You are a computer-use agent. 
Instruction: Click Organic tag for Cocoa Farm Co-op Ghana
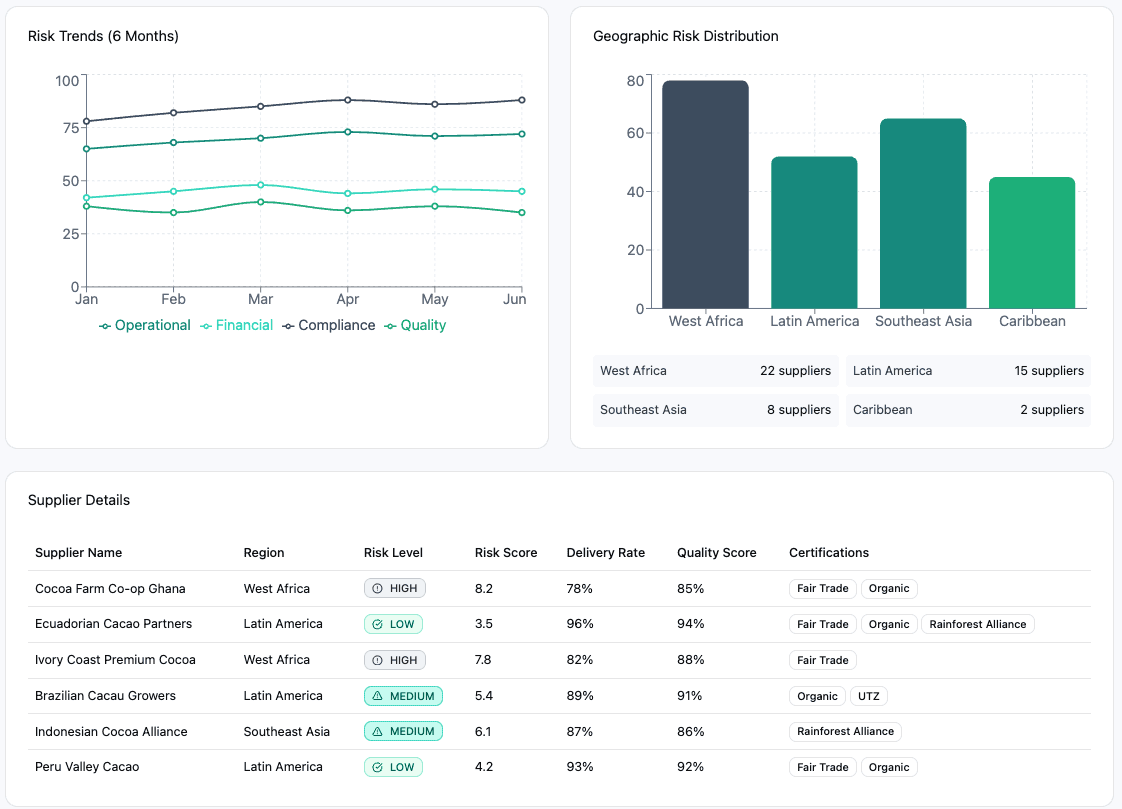(889, 589)
